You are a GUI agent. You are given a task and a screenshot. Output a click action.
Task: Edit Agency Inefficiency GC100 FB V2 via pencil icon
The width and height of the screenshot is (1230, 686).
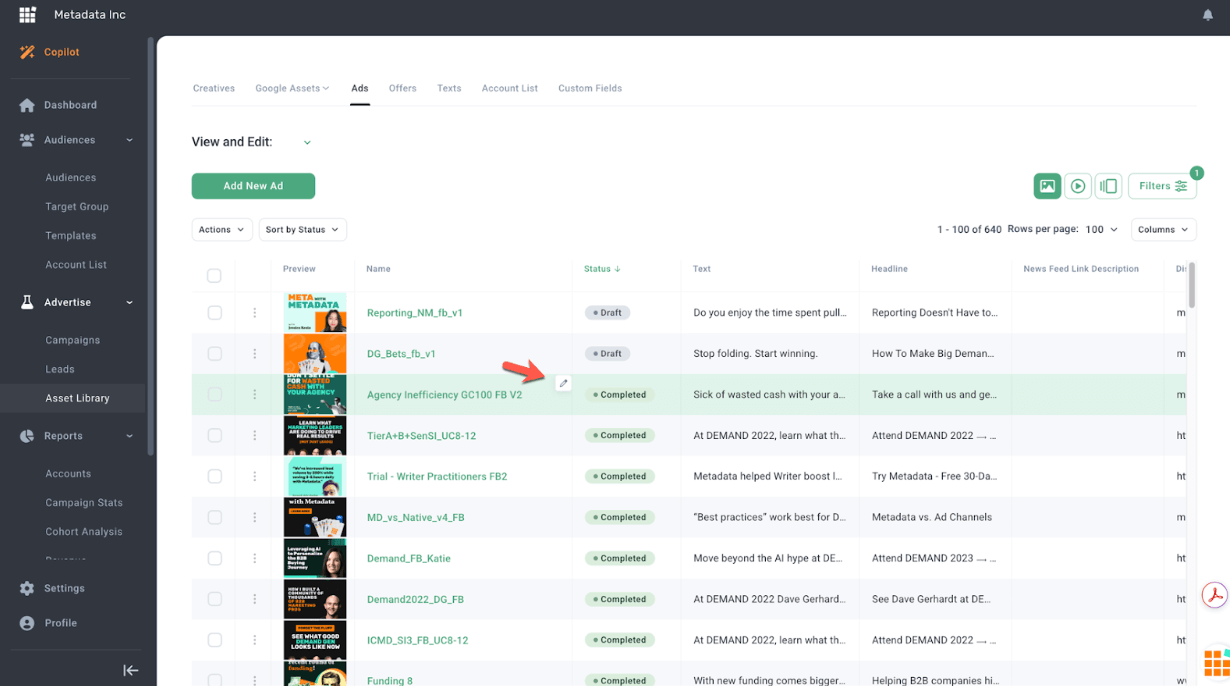pos(563,382)
